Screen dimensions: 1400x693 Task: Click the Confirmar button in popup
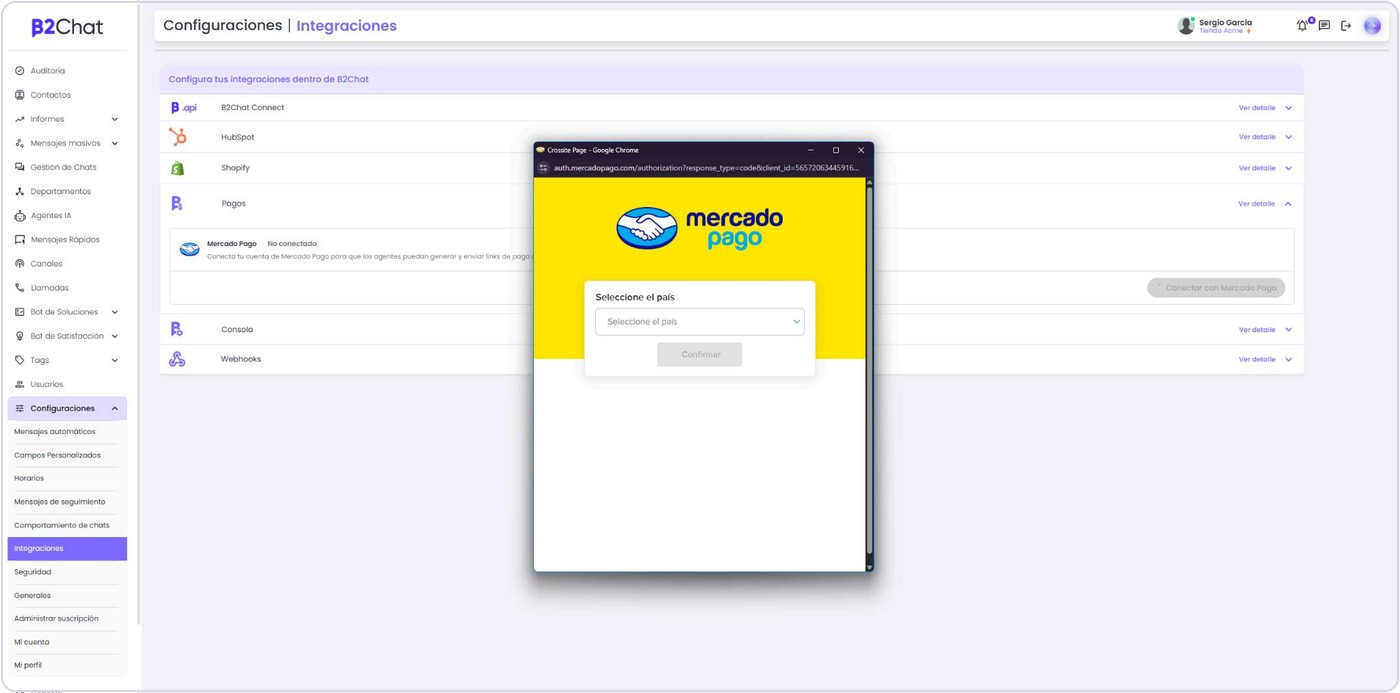(x=700, y=354)
